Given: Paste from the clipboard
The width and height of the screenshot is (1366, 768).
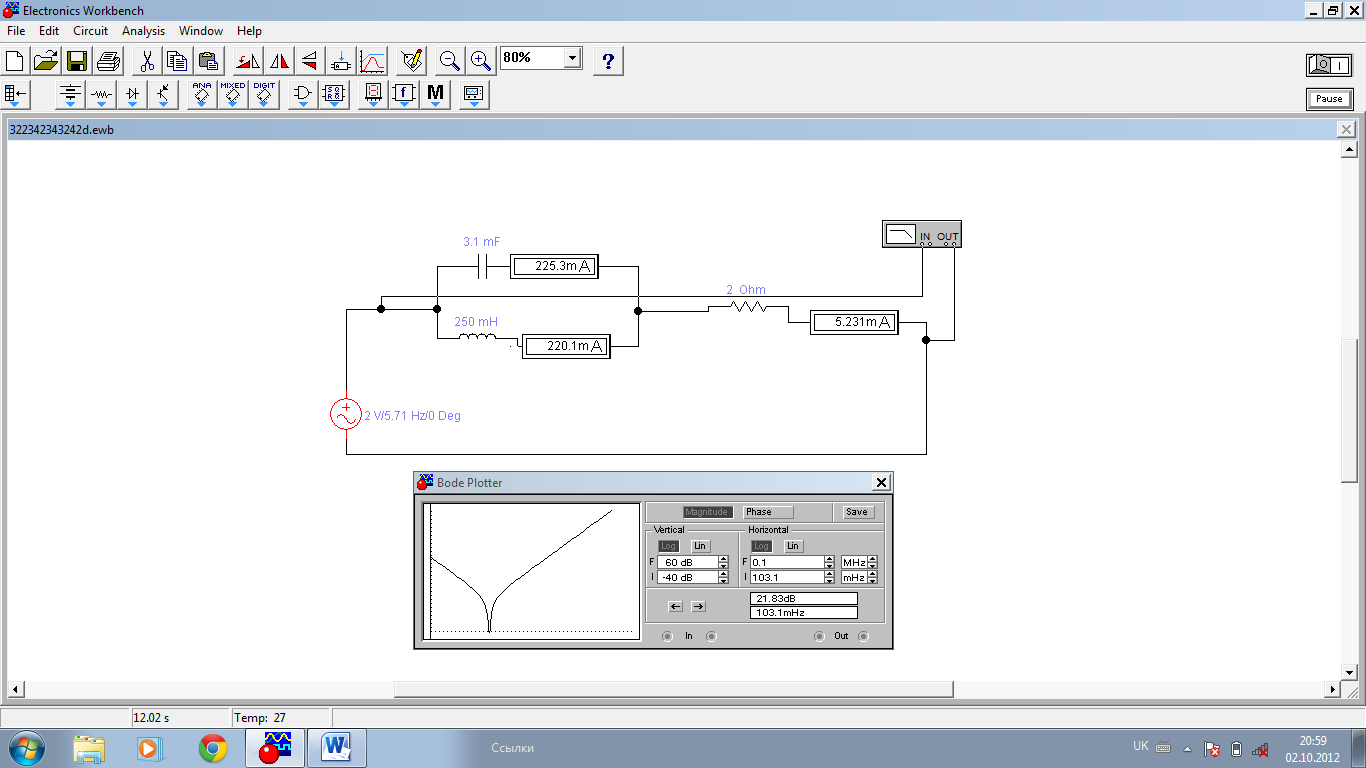Looking at the screenshot, I should (208, 61).
